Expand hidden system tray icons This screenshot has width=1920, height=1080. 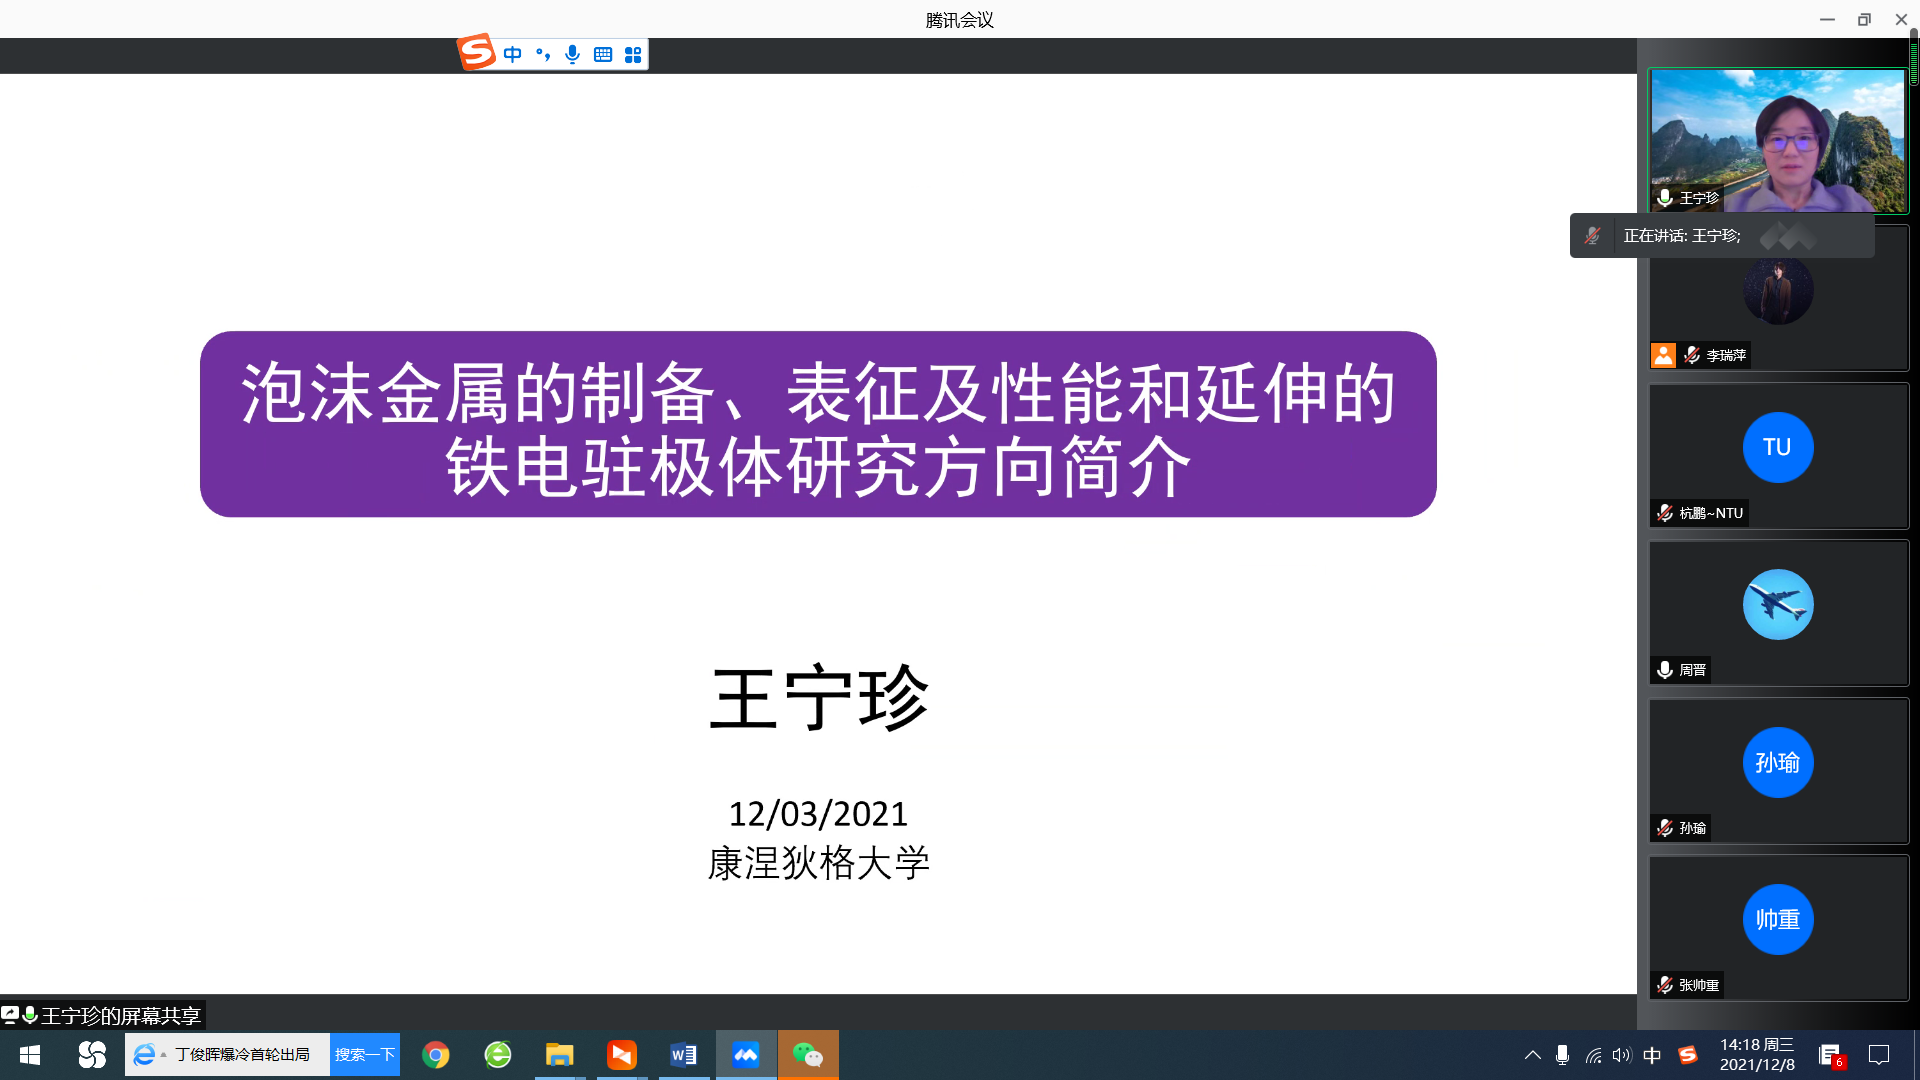point(1532,1055)
